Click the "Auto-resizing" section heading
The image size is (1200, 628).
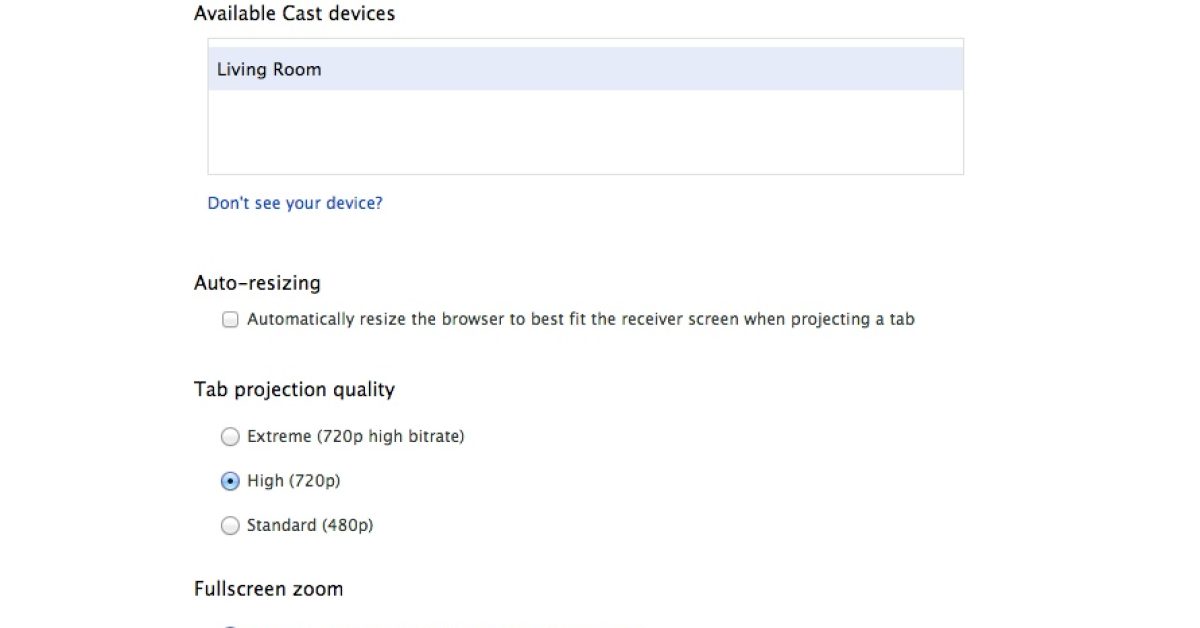tap(257, 283)
